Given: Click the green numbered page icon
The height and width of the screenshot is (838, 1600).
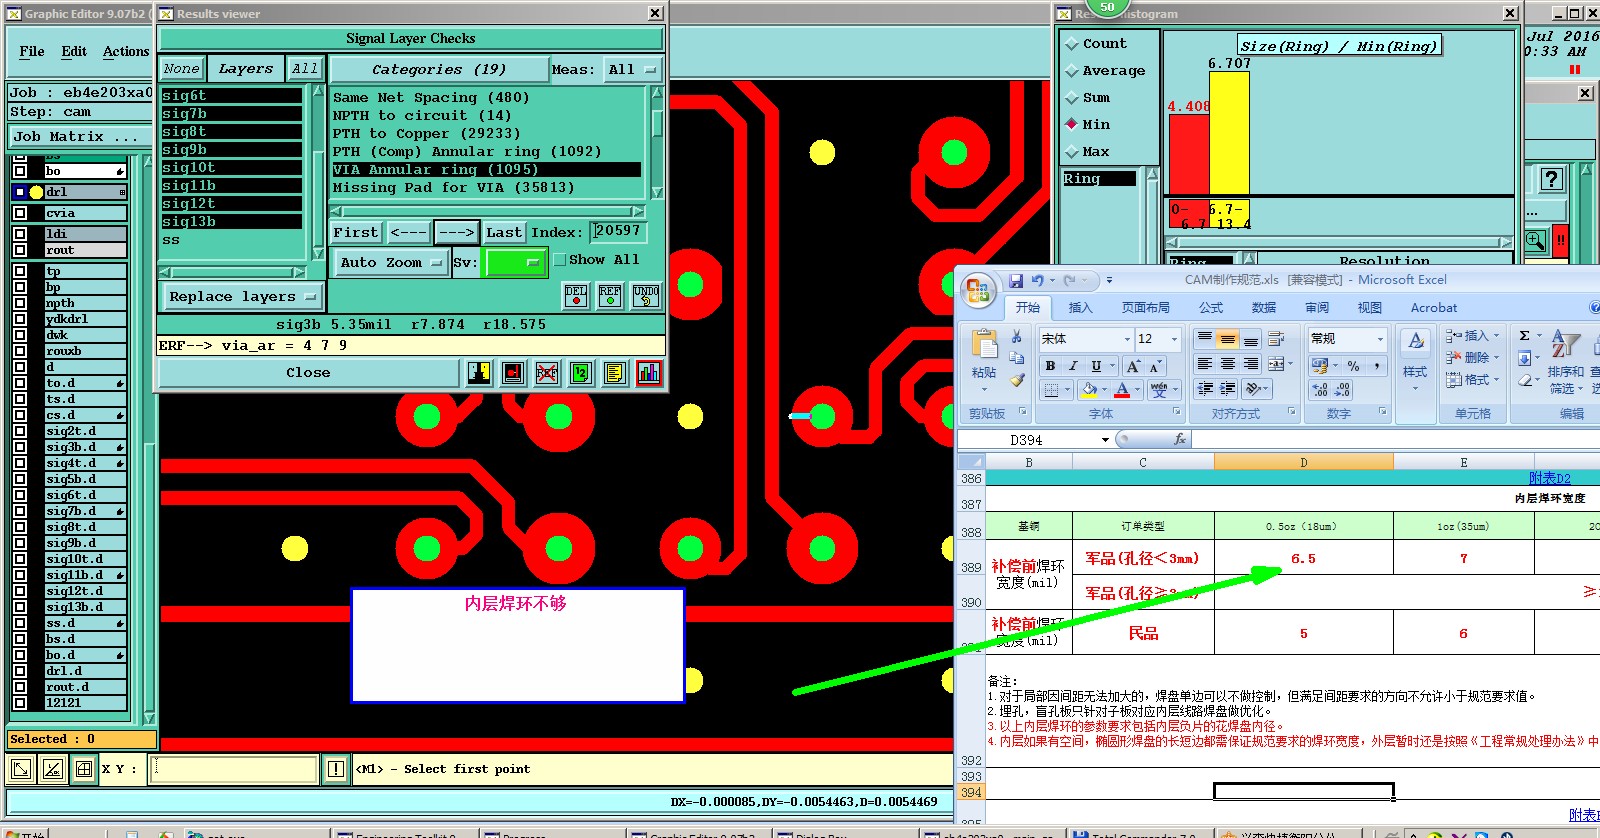Looking at the screenshot, I should pos(581,373).
